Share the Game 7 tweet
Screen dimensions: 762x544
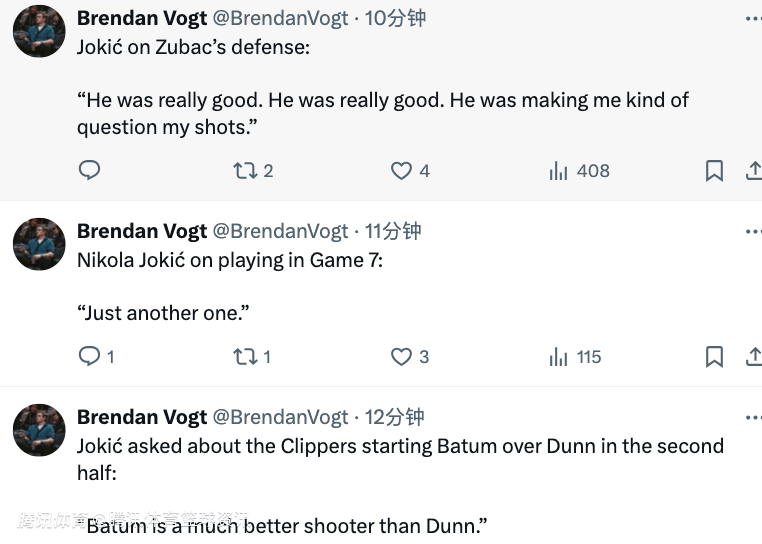754,357
